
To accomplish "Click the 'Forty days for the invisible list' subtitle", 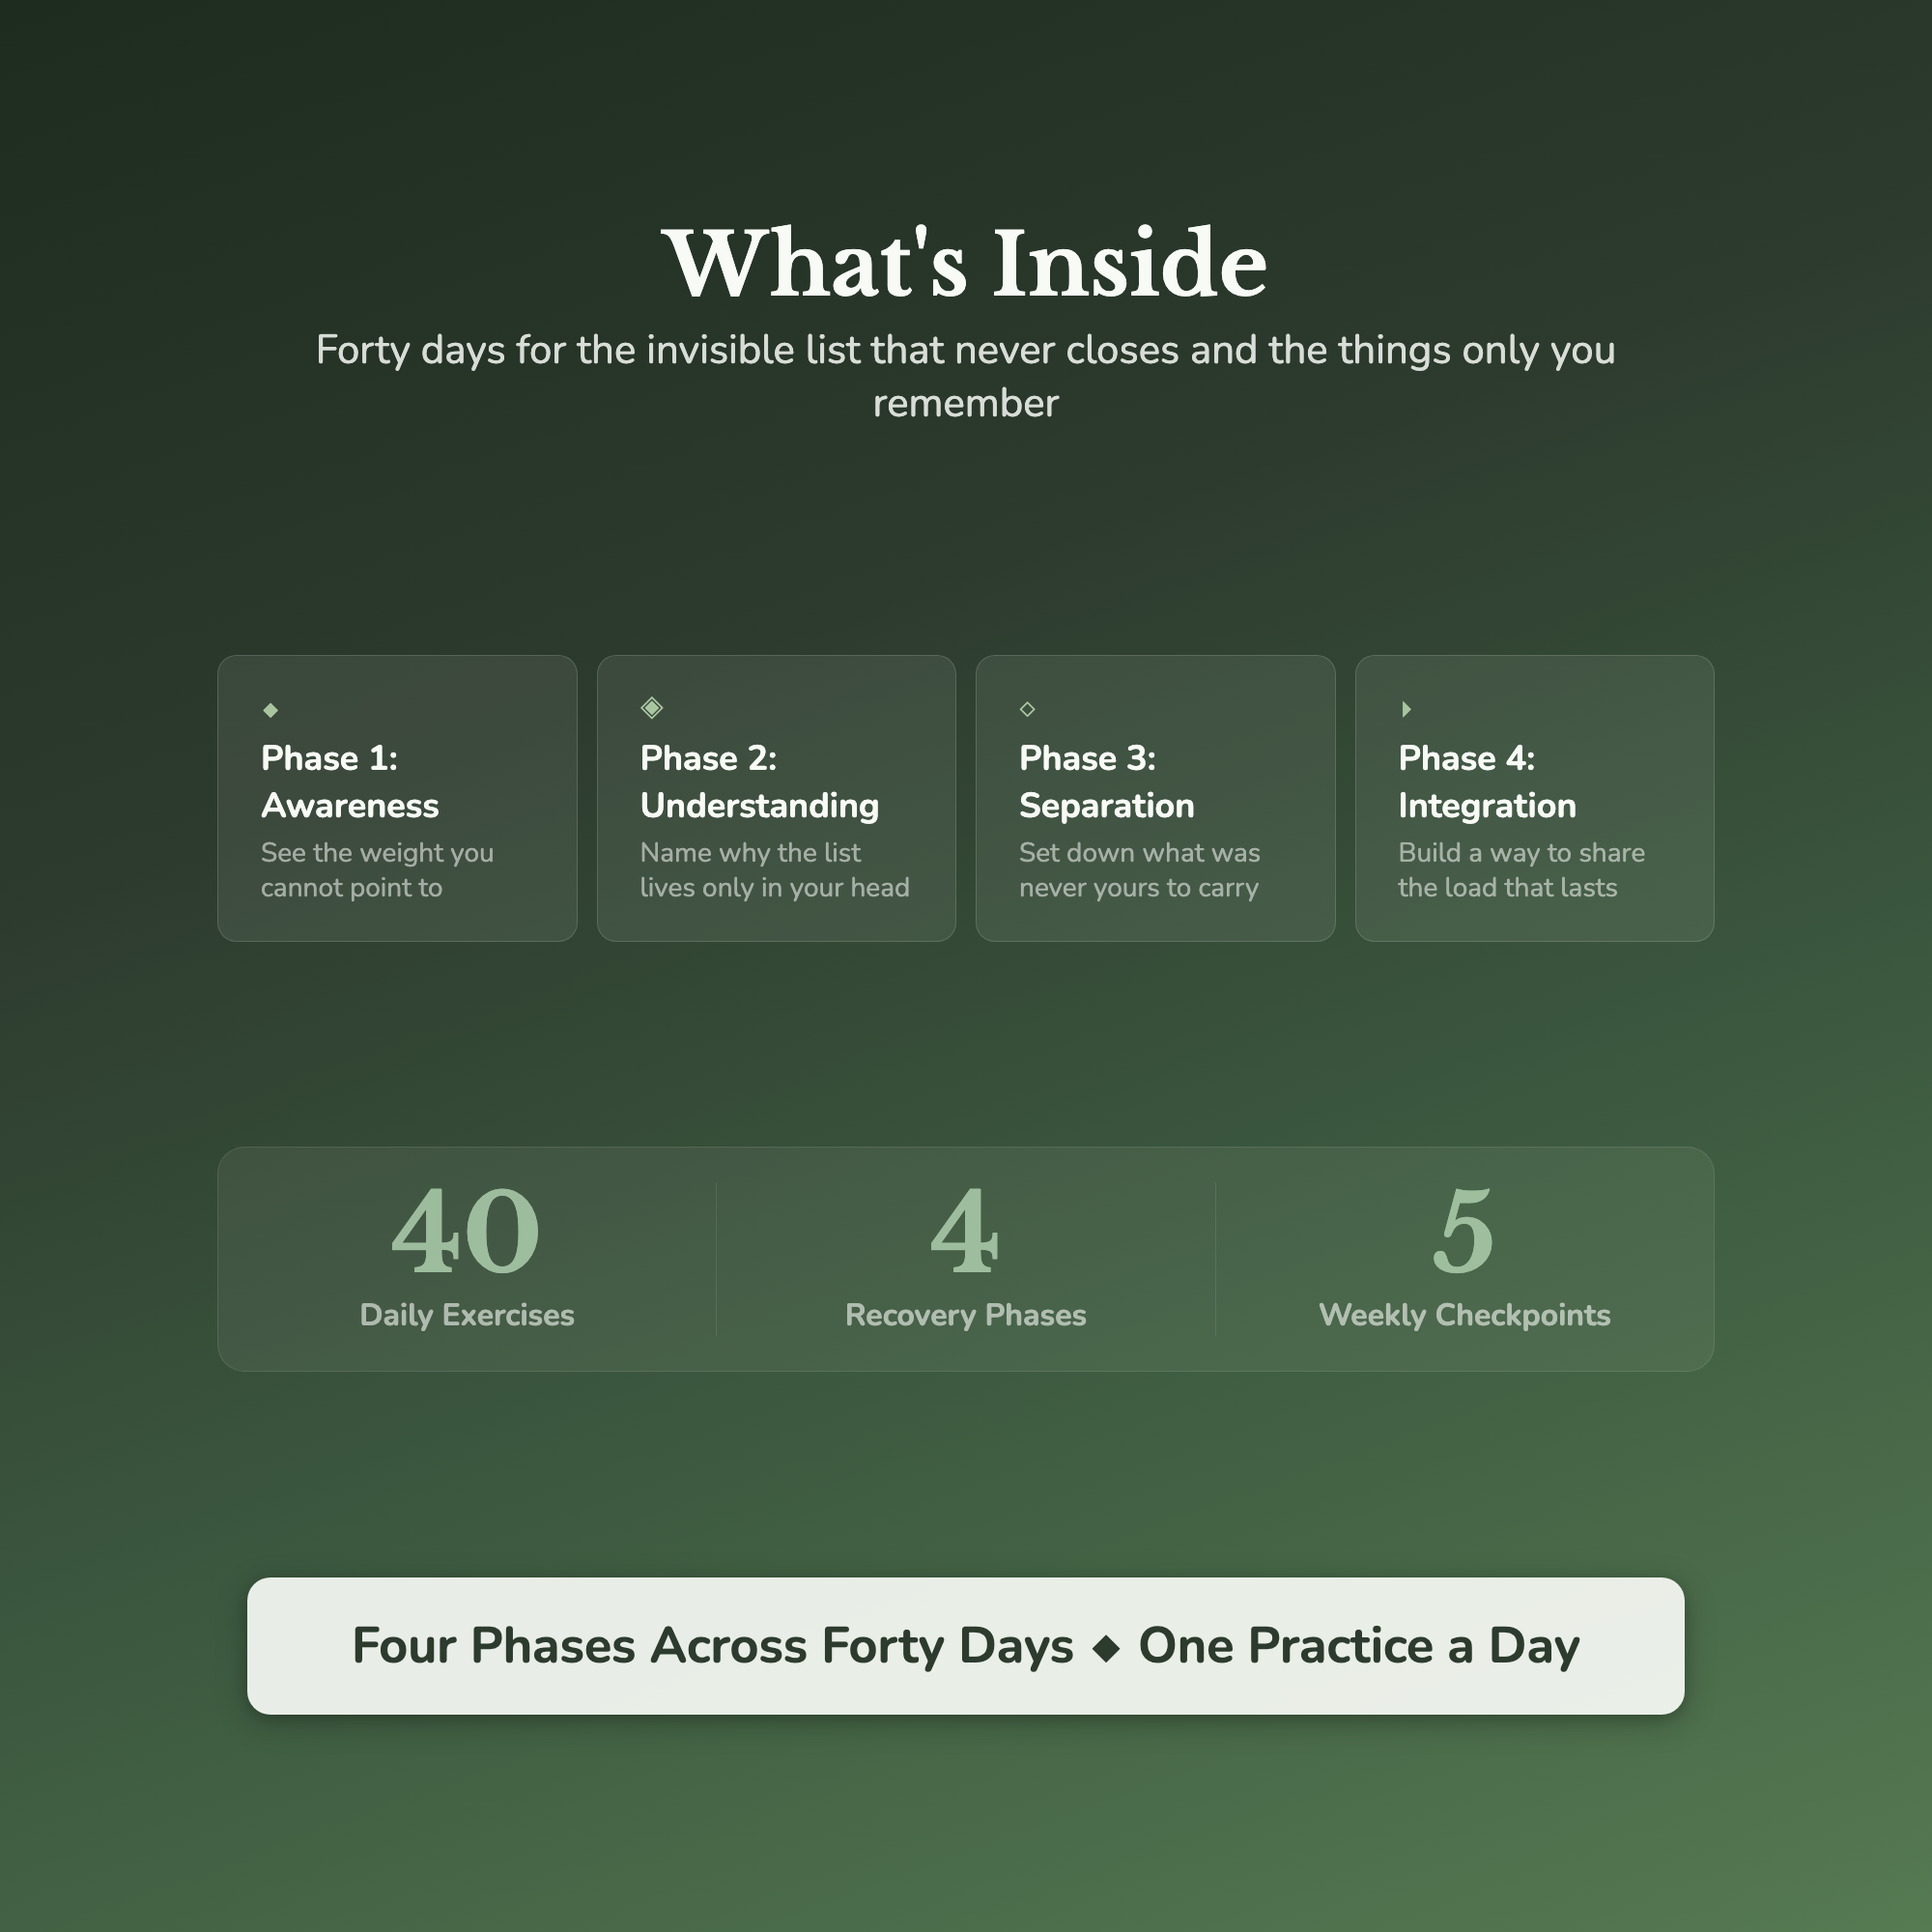I will pos(966,377).
